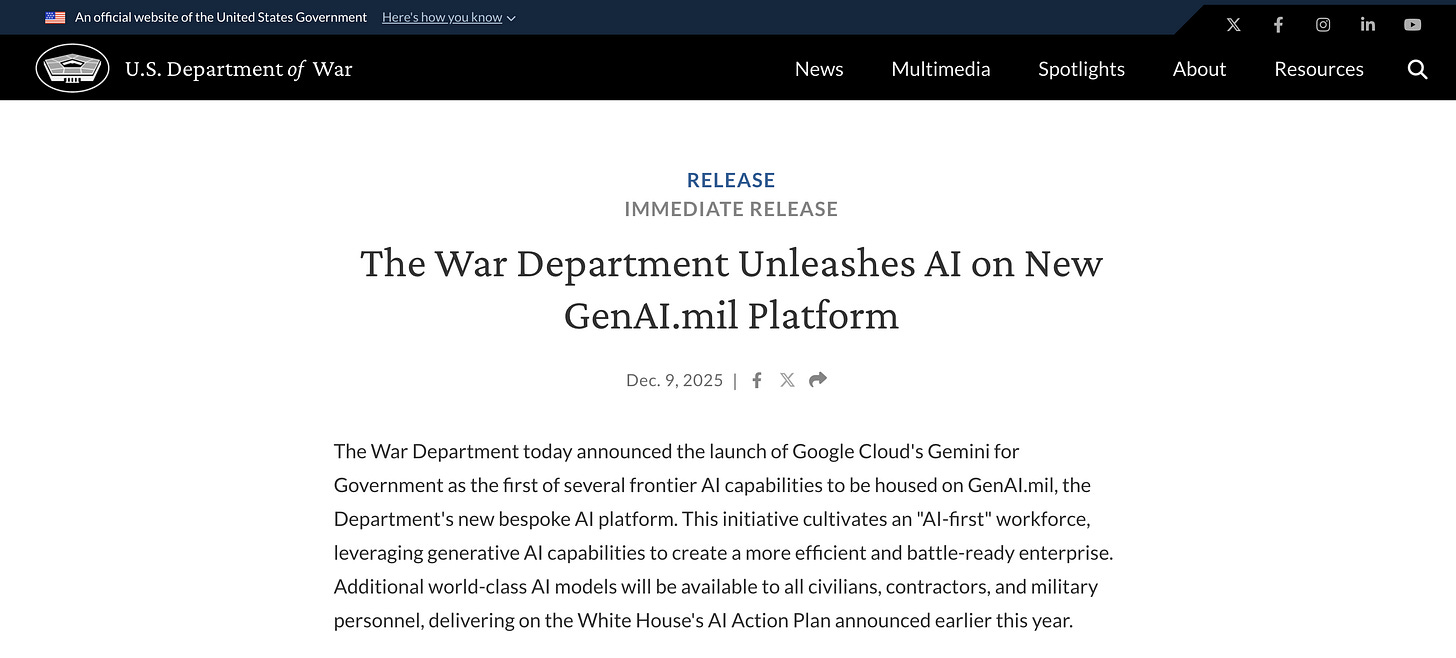Click the Pentagon logo emblem
Screen dimensions: 1456x658
[72, 68]
